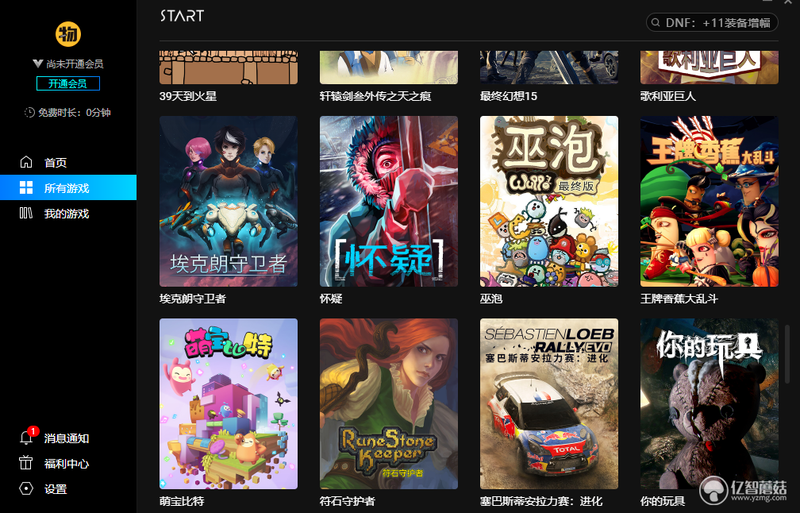Click the 开通会员 button
Image resolution: width=800 pixels, height=513 pixels.
68,83
